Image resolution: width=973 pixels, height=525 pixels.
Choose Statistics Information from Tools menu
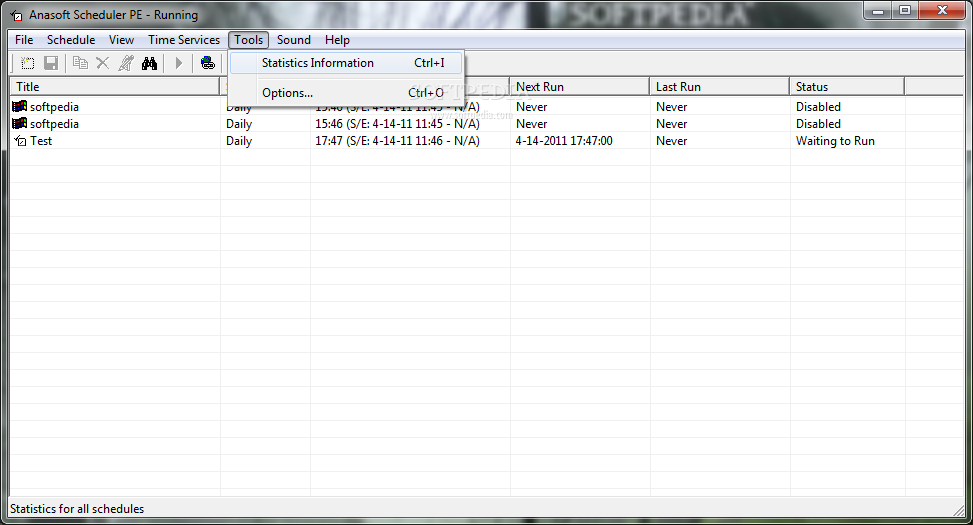pos(346,63)
